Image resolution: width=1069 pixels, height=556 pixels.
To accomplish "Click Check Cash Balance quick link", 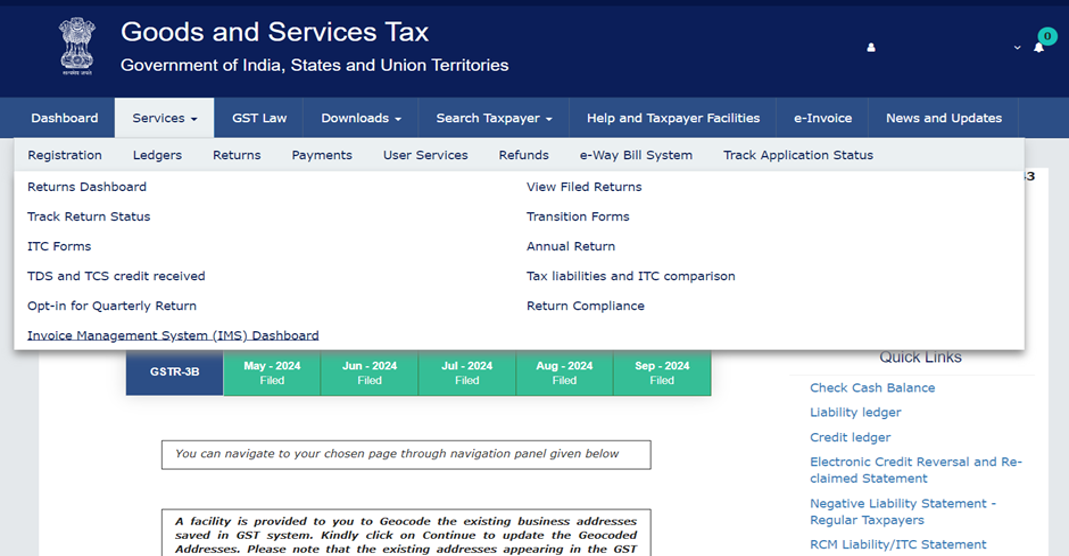I will pos(872,388).
